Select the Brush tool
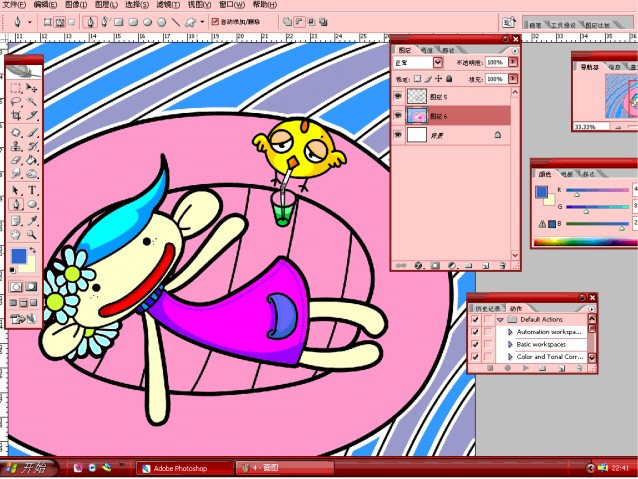 (x=31, y=133)
